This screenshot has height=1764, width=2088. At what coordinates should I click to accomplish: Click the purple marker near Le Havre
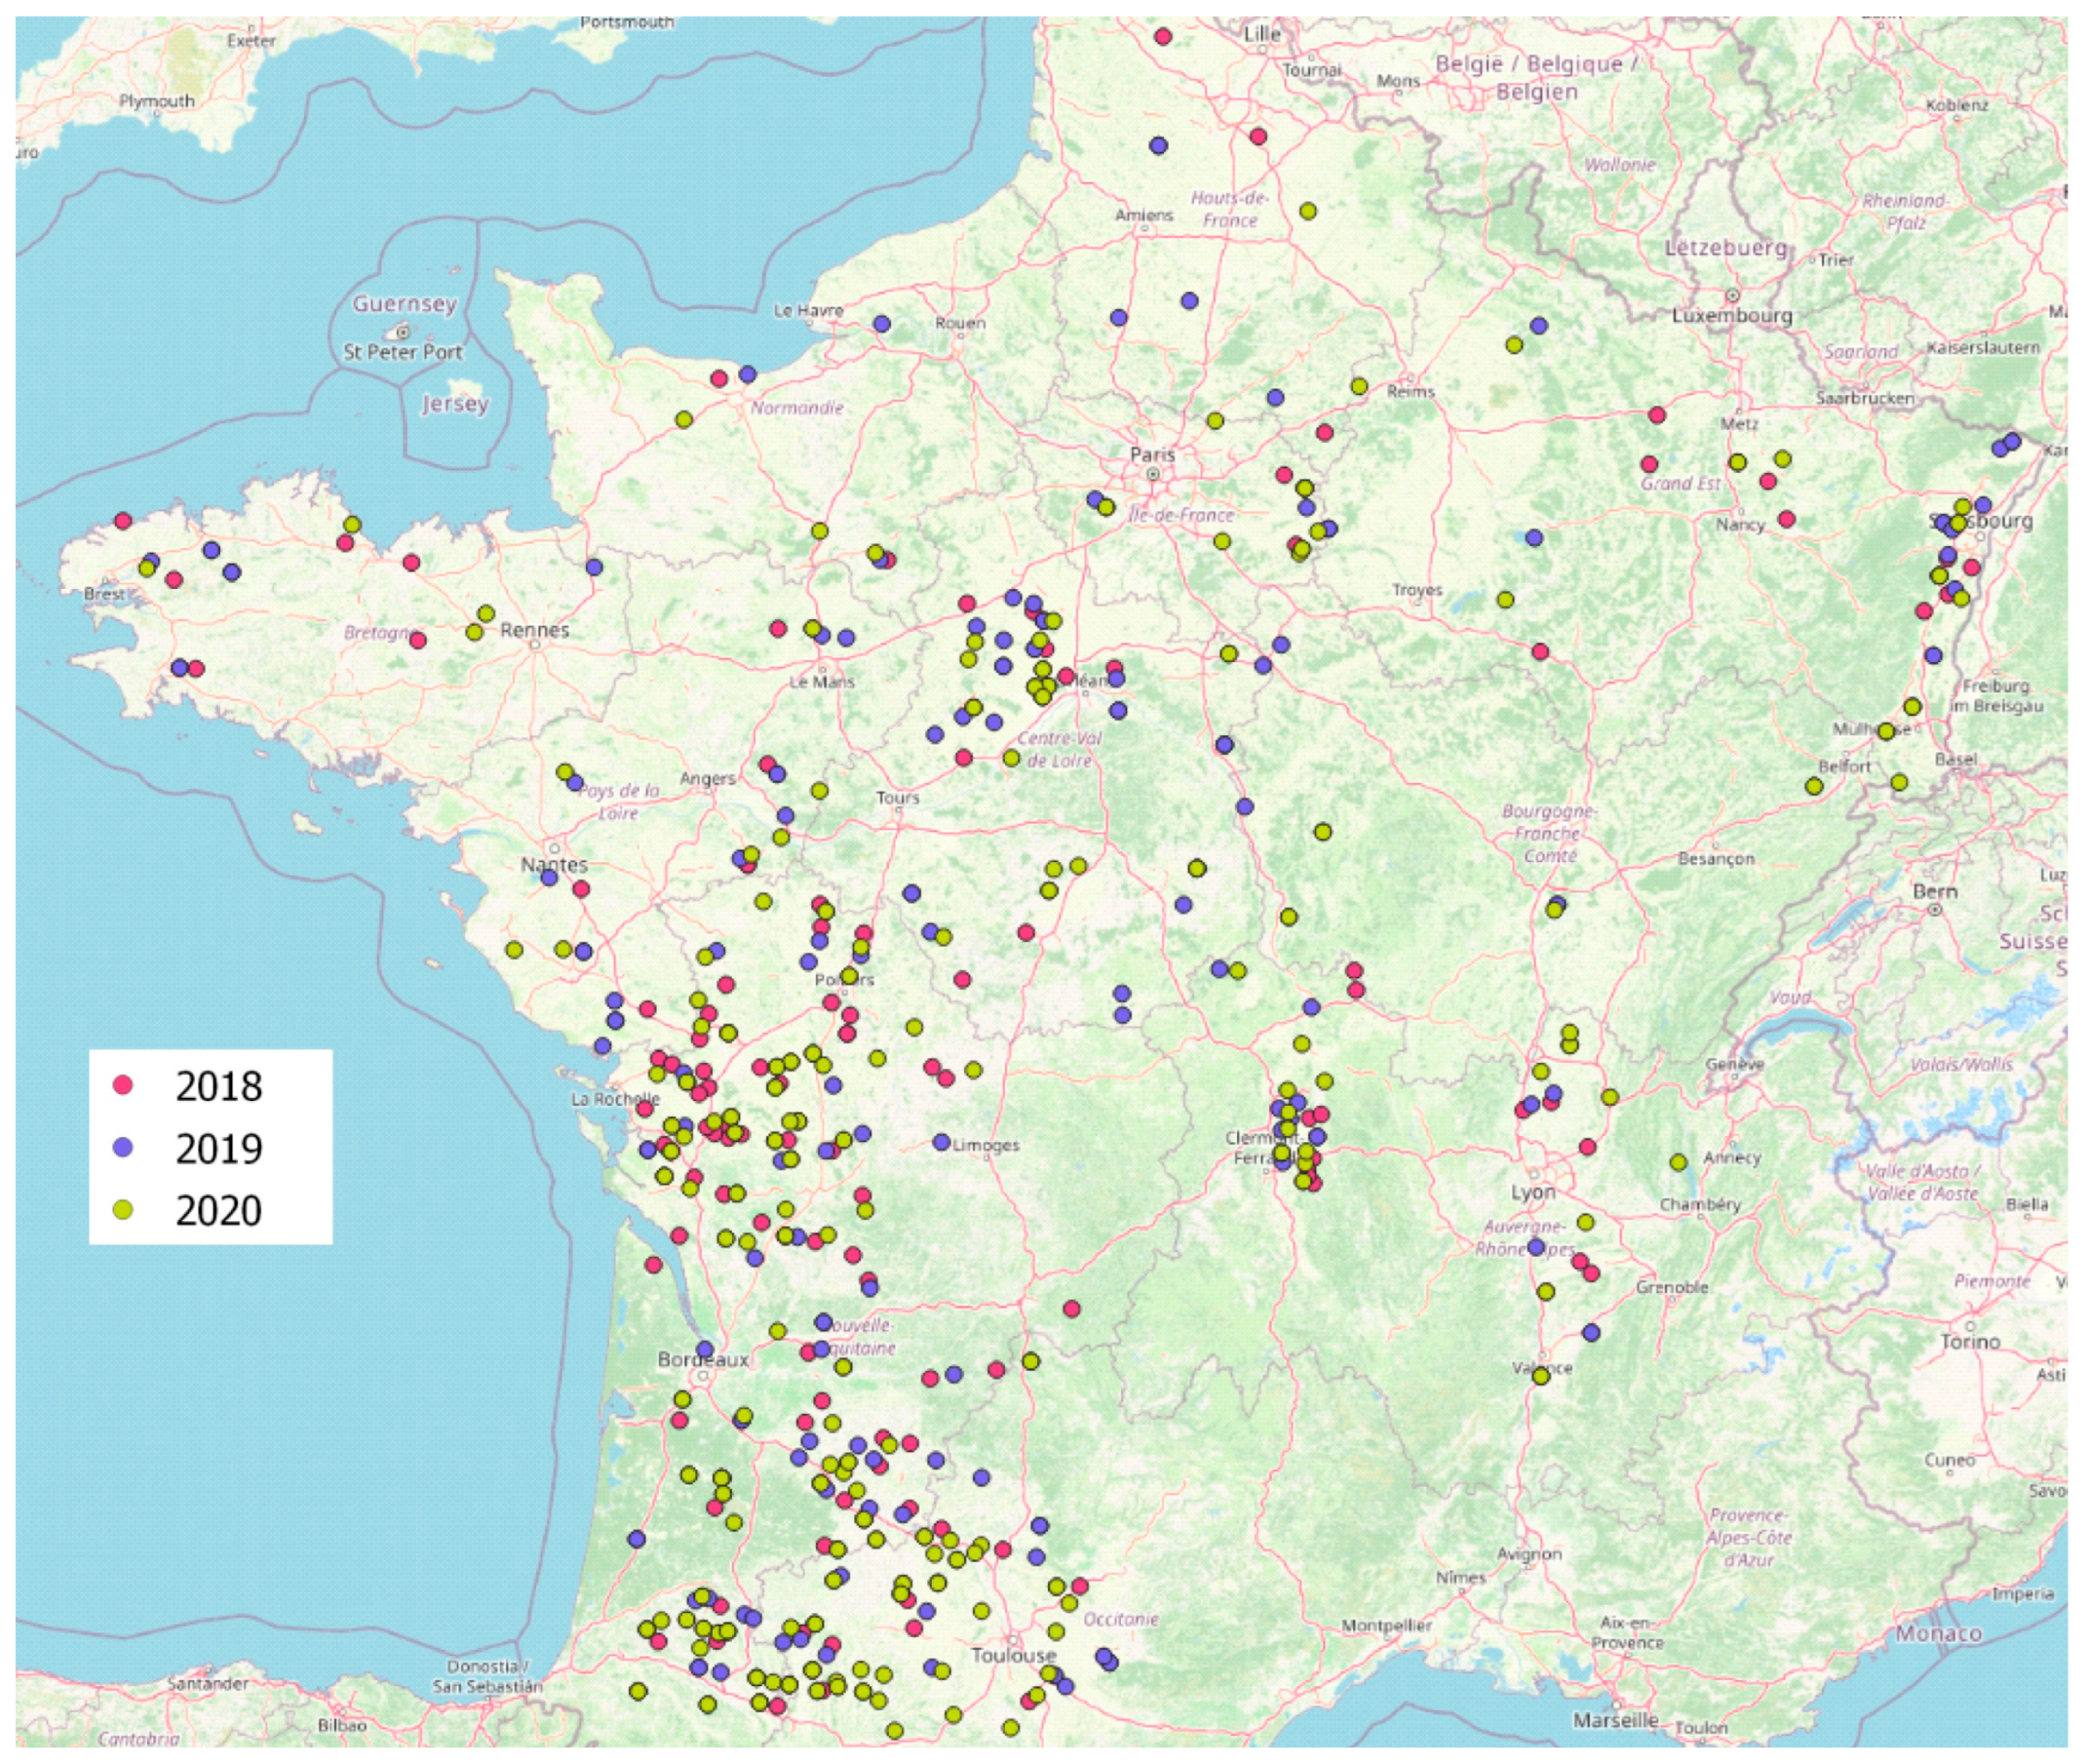881,324
